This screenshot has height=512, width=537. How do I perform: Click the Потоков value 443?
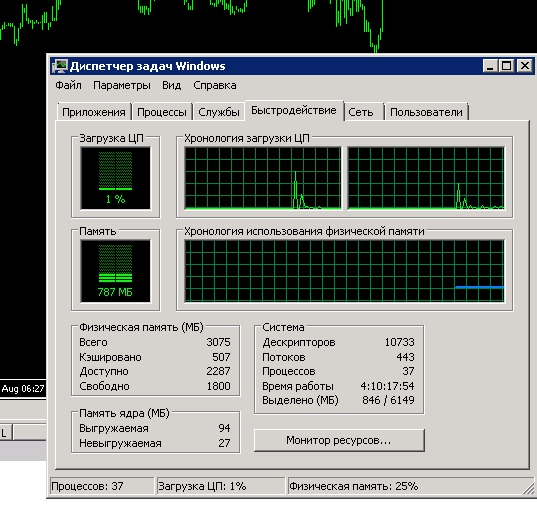click(405, 357)
